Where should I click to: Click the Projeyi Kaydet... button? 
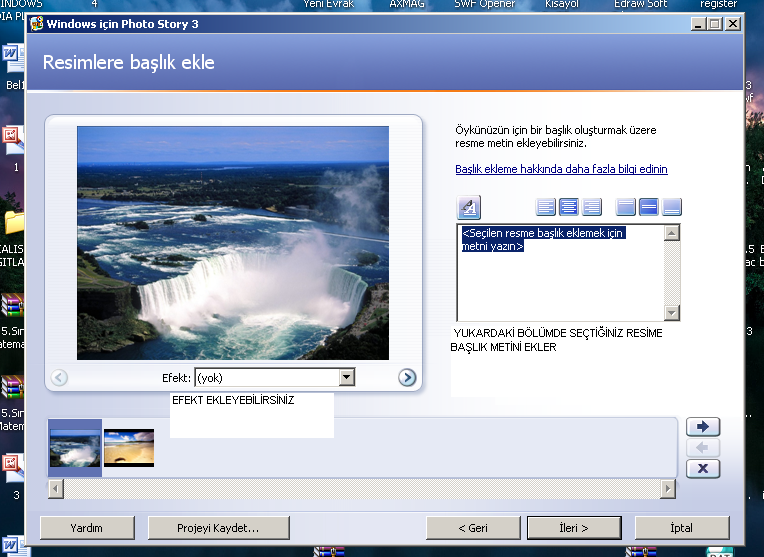click(219, 527)
